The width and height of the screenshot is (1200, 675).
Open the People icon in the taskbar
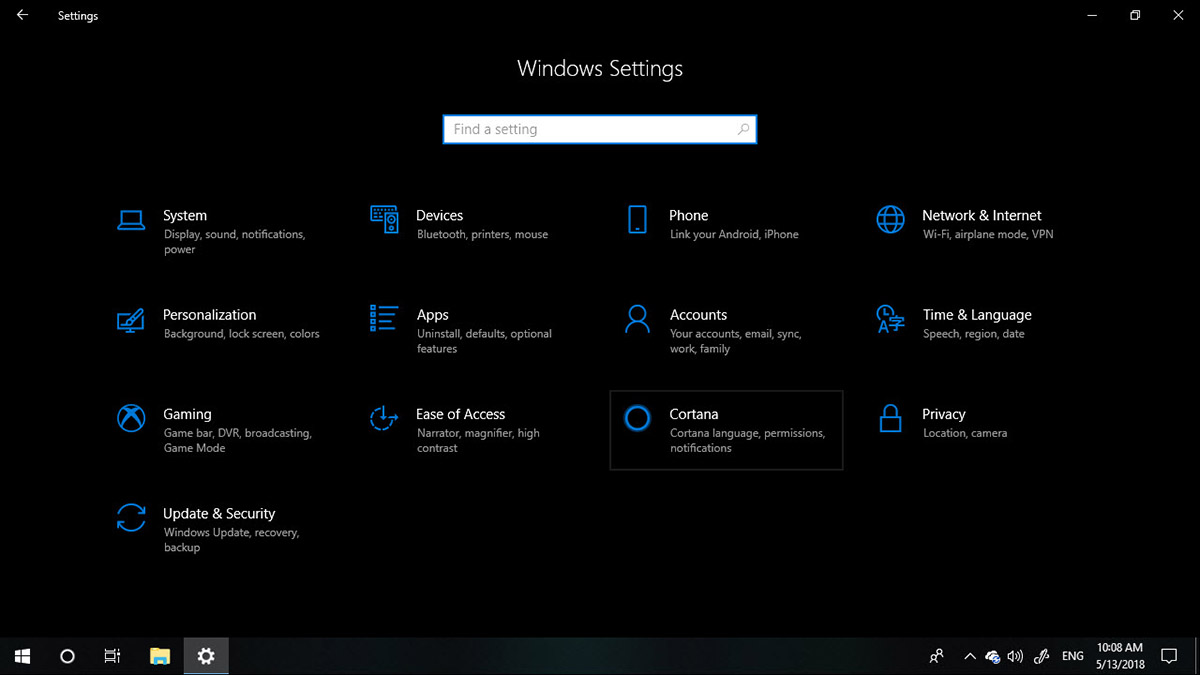tap(936, 656)
